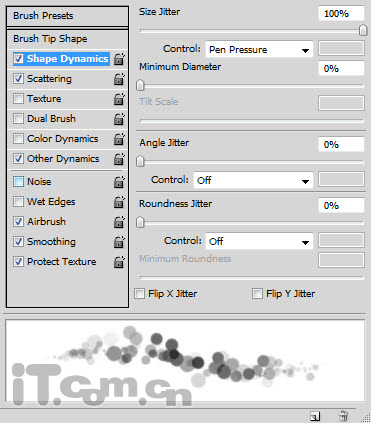Viewport: 371px width, 423px height.
Task: Open Size Jitter Control dropdown showing Pen Pressure
Action: pos(259,49)
